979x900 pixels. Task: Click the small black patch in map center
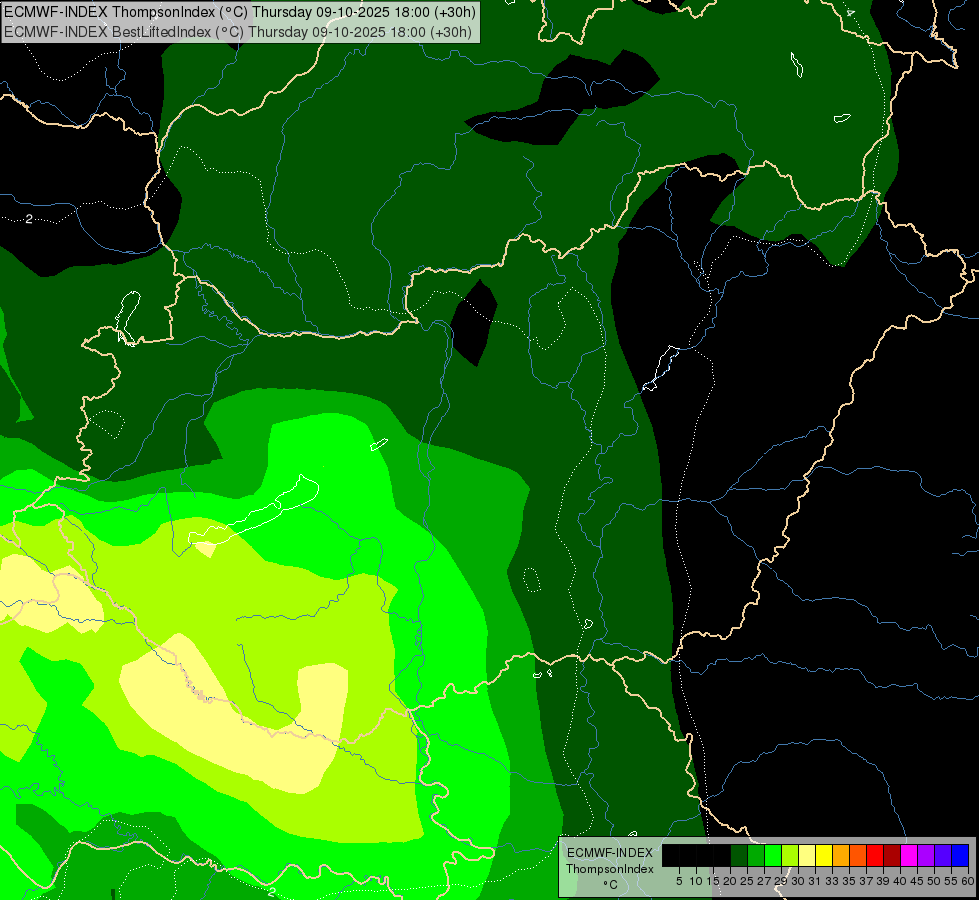coord(473,322)
